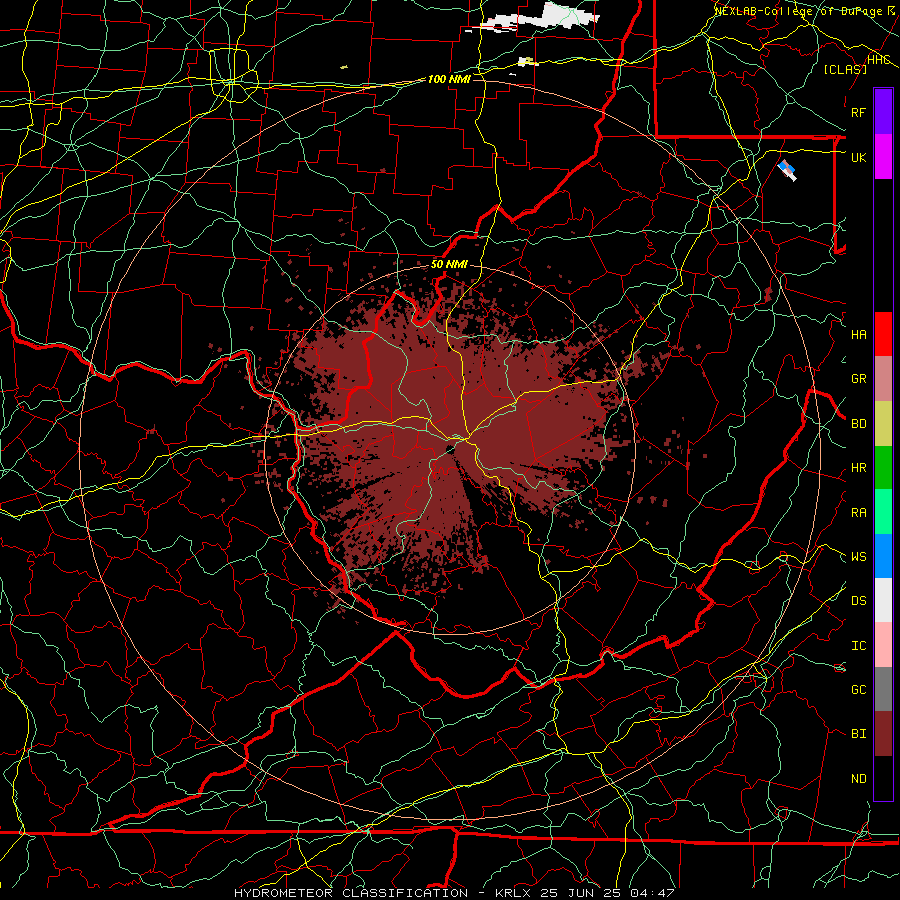Click the "BD" legend label
Image resolution: width=900 pixels, height=900 pixels.
858,423
